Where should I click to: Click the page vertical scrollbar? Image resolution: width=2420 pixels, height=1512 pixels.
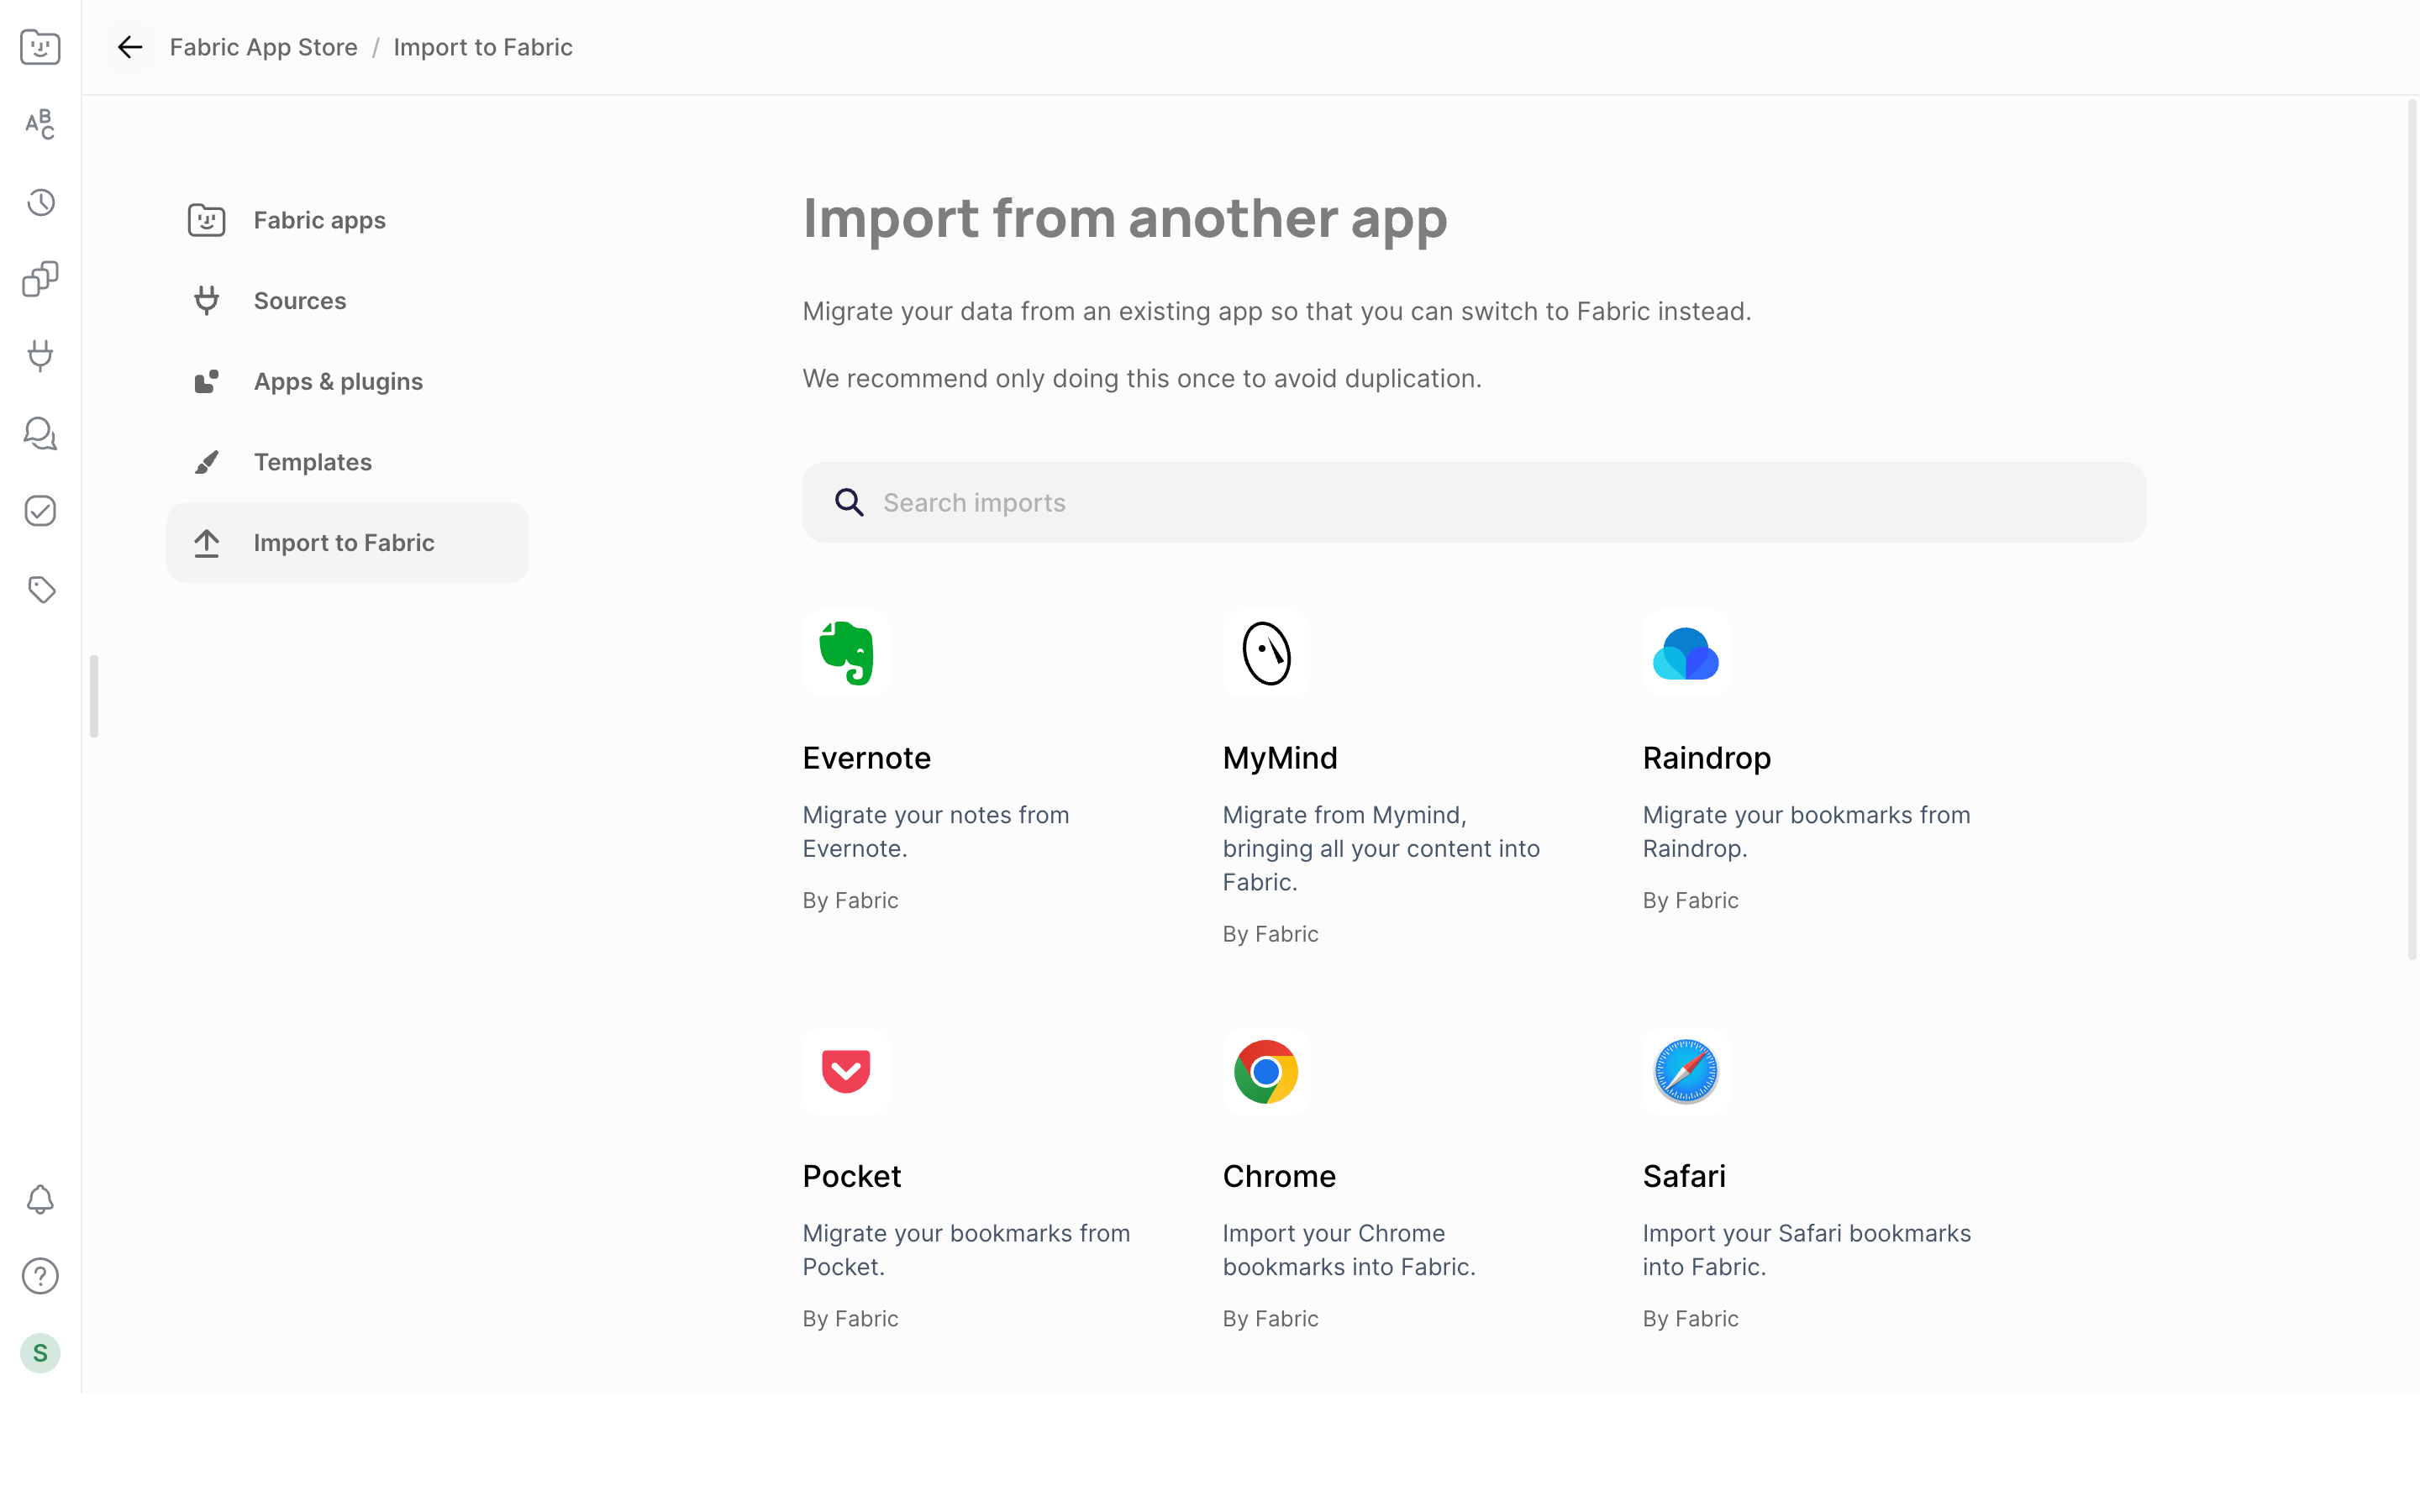click(2411, 530)
